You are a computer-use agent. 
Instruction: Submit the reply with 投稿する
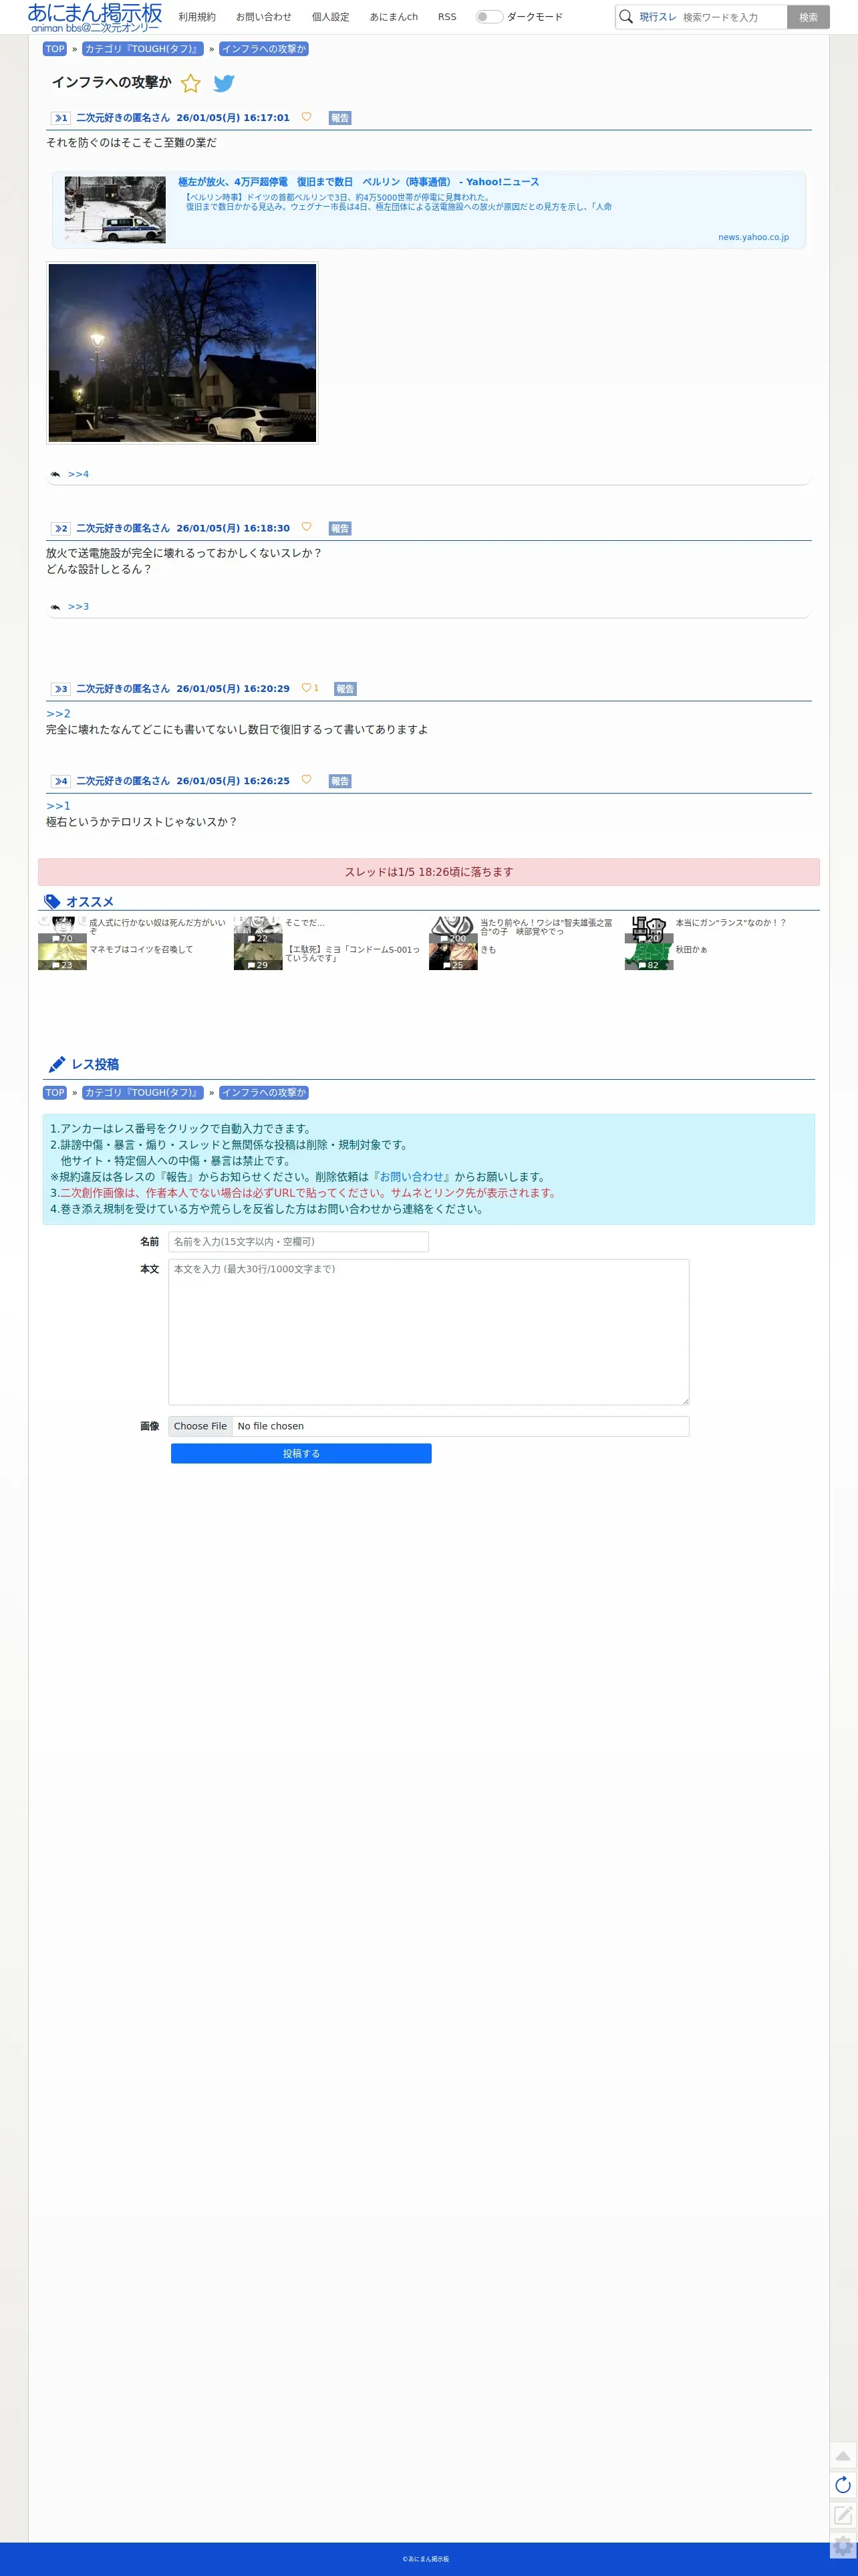pos(301,1454)
